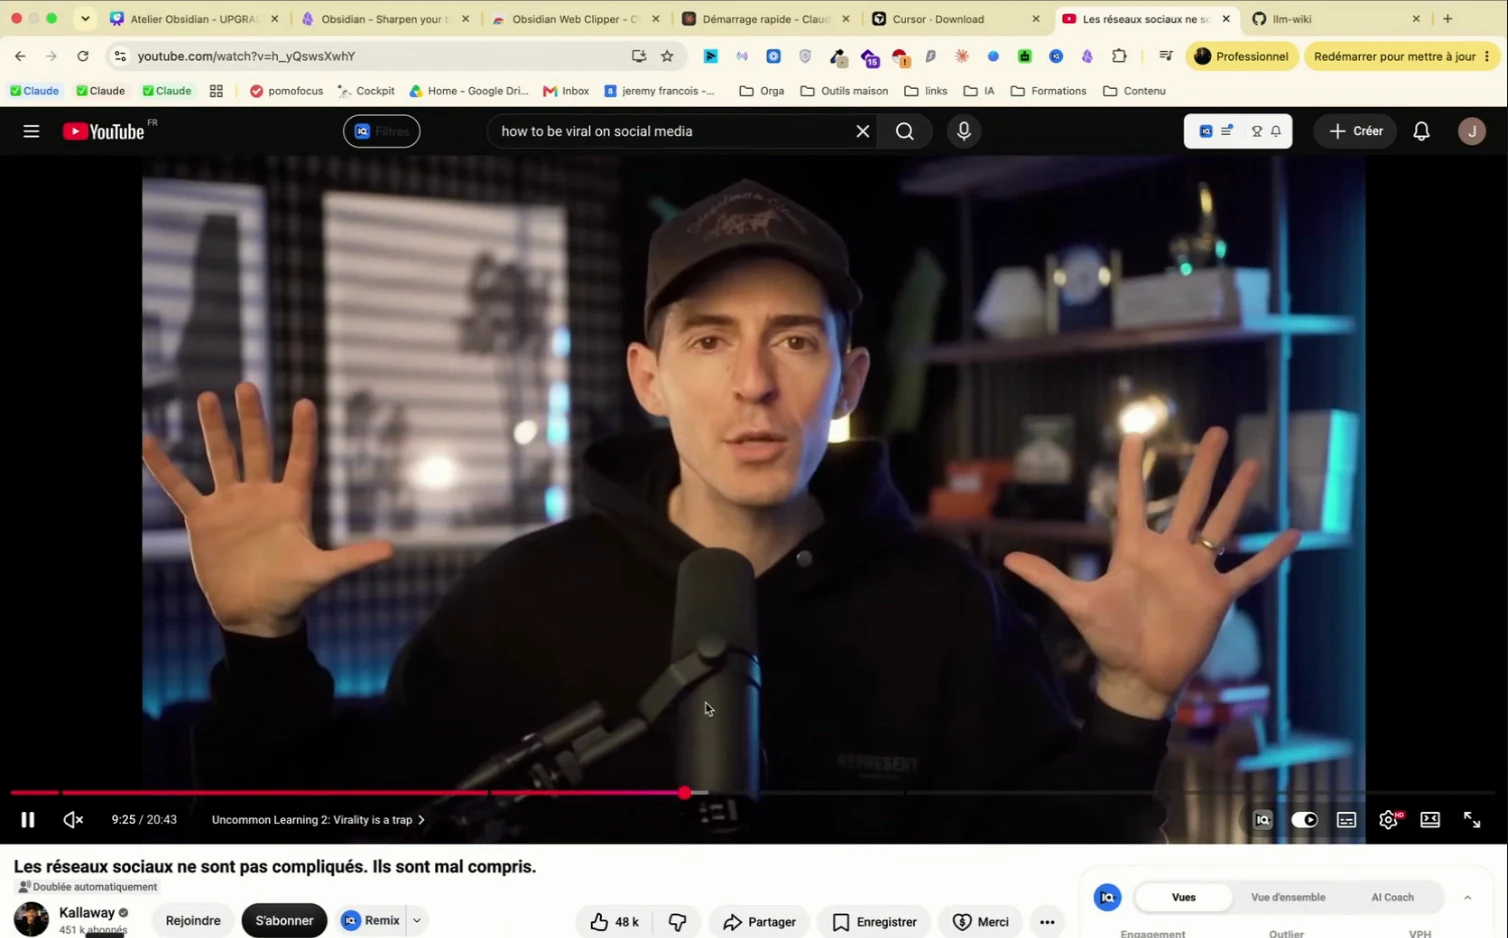Screen dimensions: 1508x938
Task: Open the Chrome tab search dropdown arrow
Action: (x=85, y=19)
